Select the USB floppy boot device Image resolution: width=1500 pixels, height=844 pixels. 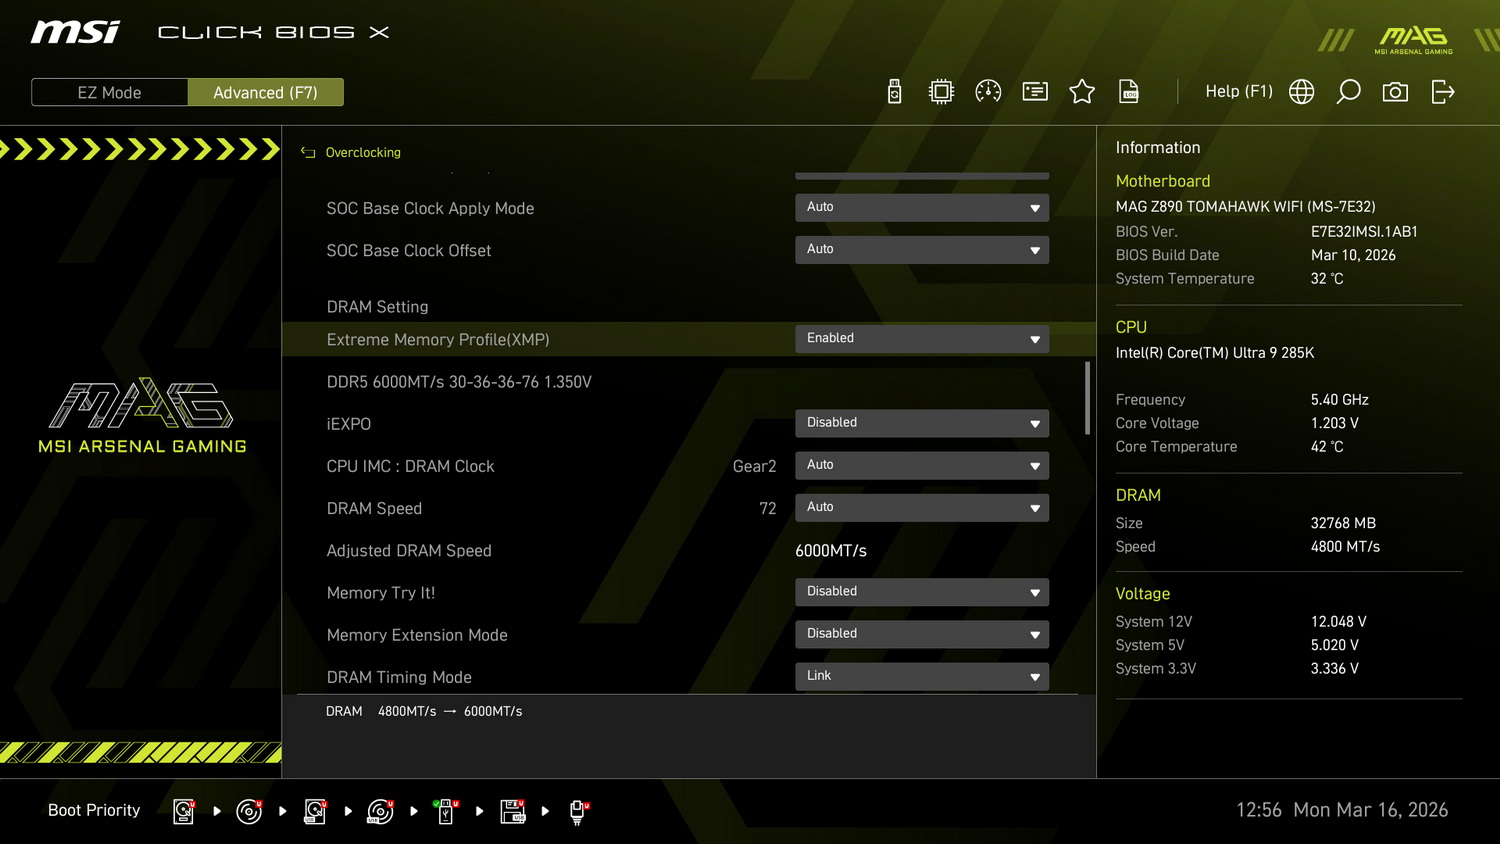tap(513, 811)
